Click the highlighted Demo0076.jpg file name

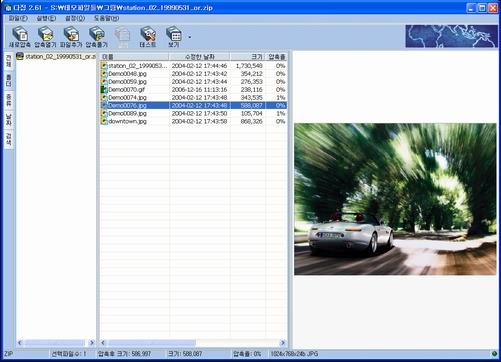(127, 105)
